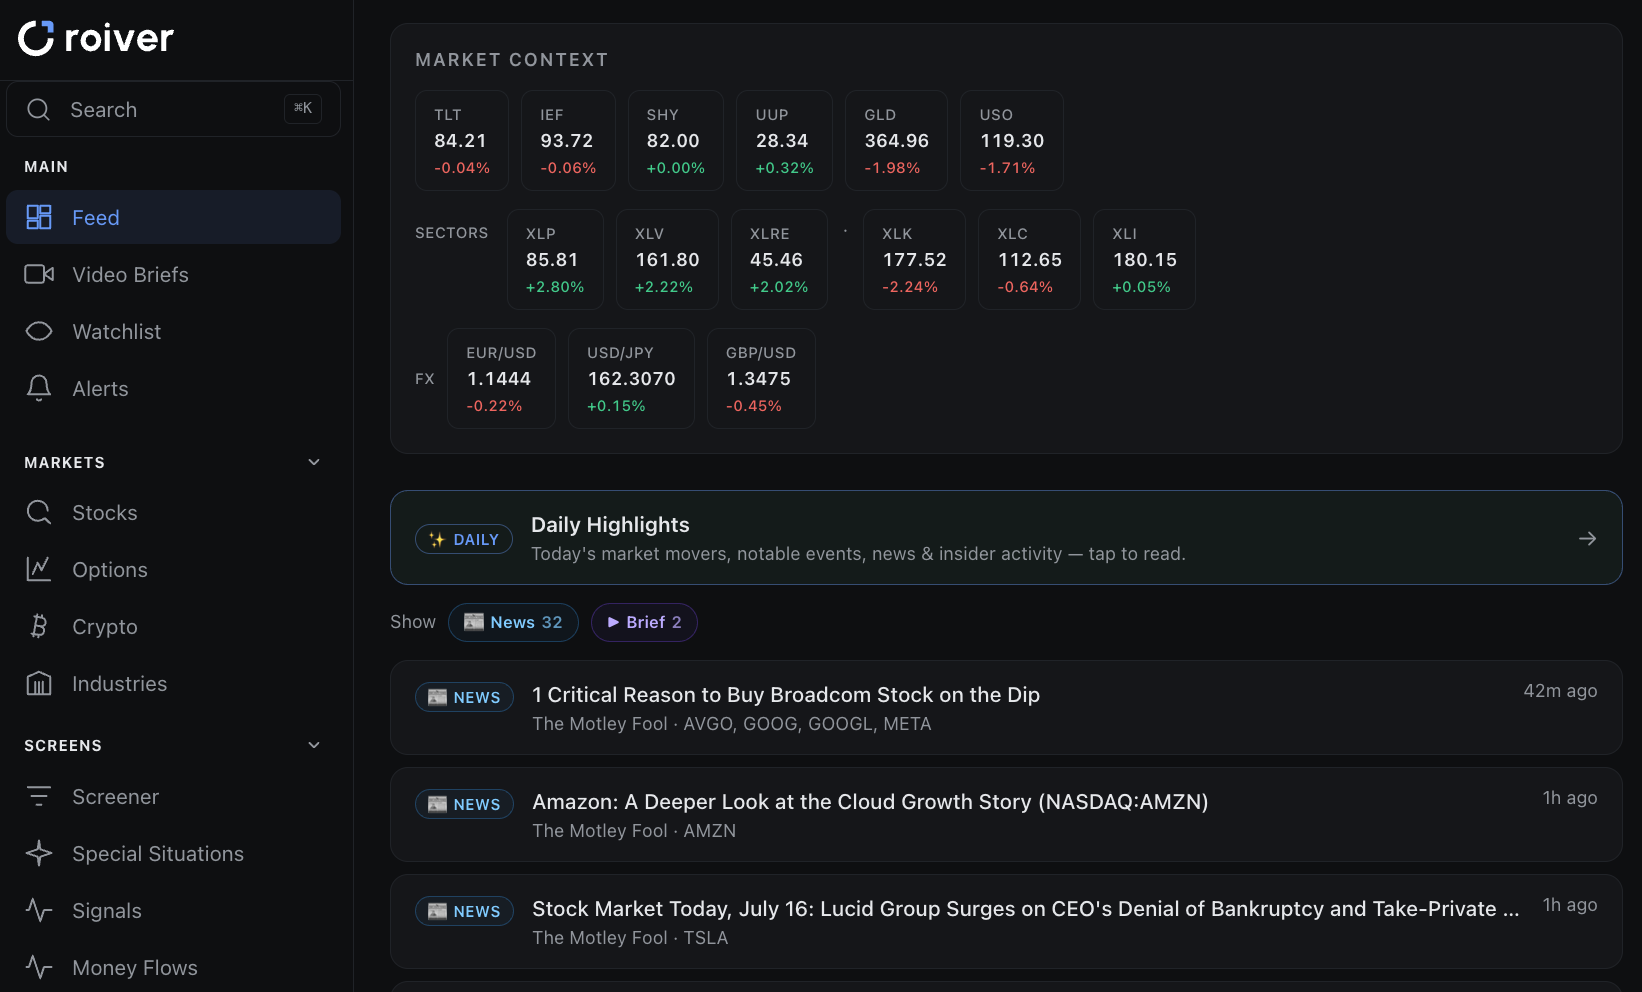Click the Options chart icon
The height and width of the screenshot is (992, 1642).
(x=39, y=569)
